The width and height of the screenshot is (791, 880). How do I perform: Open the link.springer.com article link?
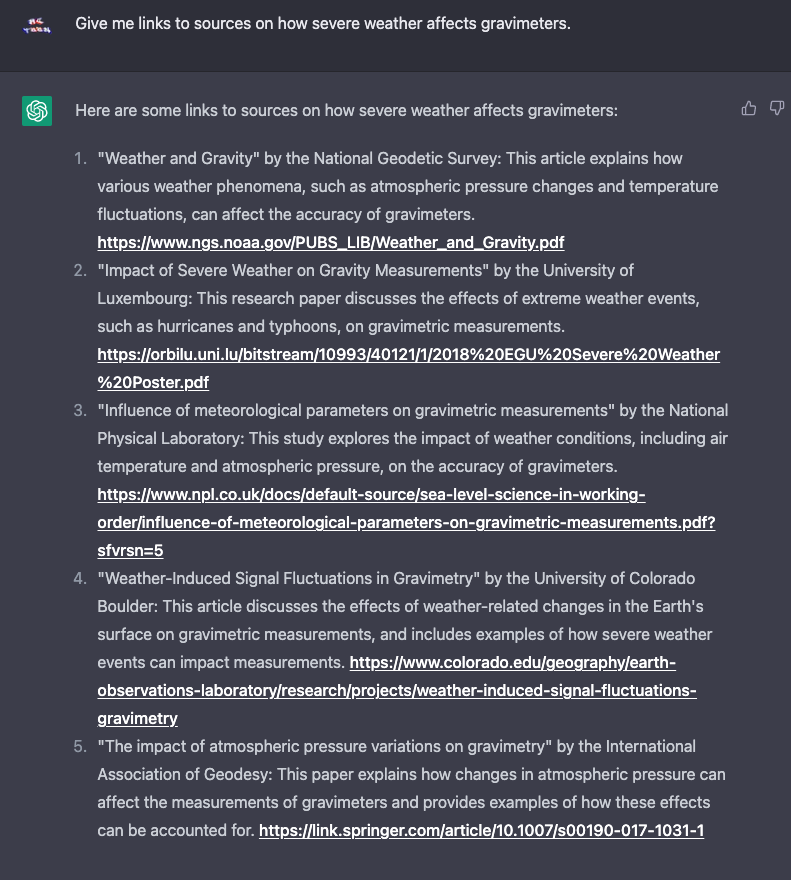[481, 830]
